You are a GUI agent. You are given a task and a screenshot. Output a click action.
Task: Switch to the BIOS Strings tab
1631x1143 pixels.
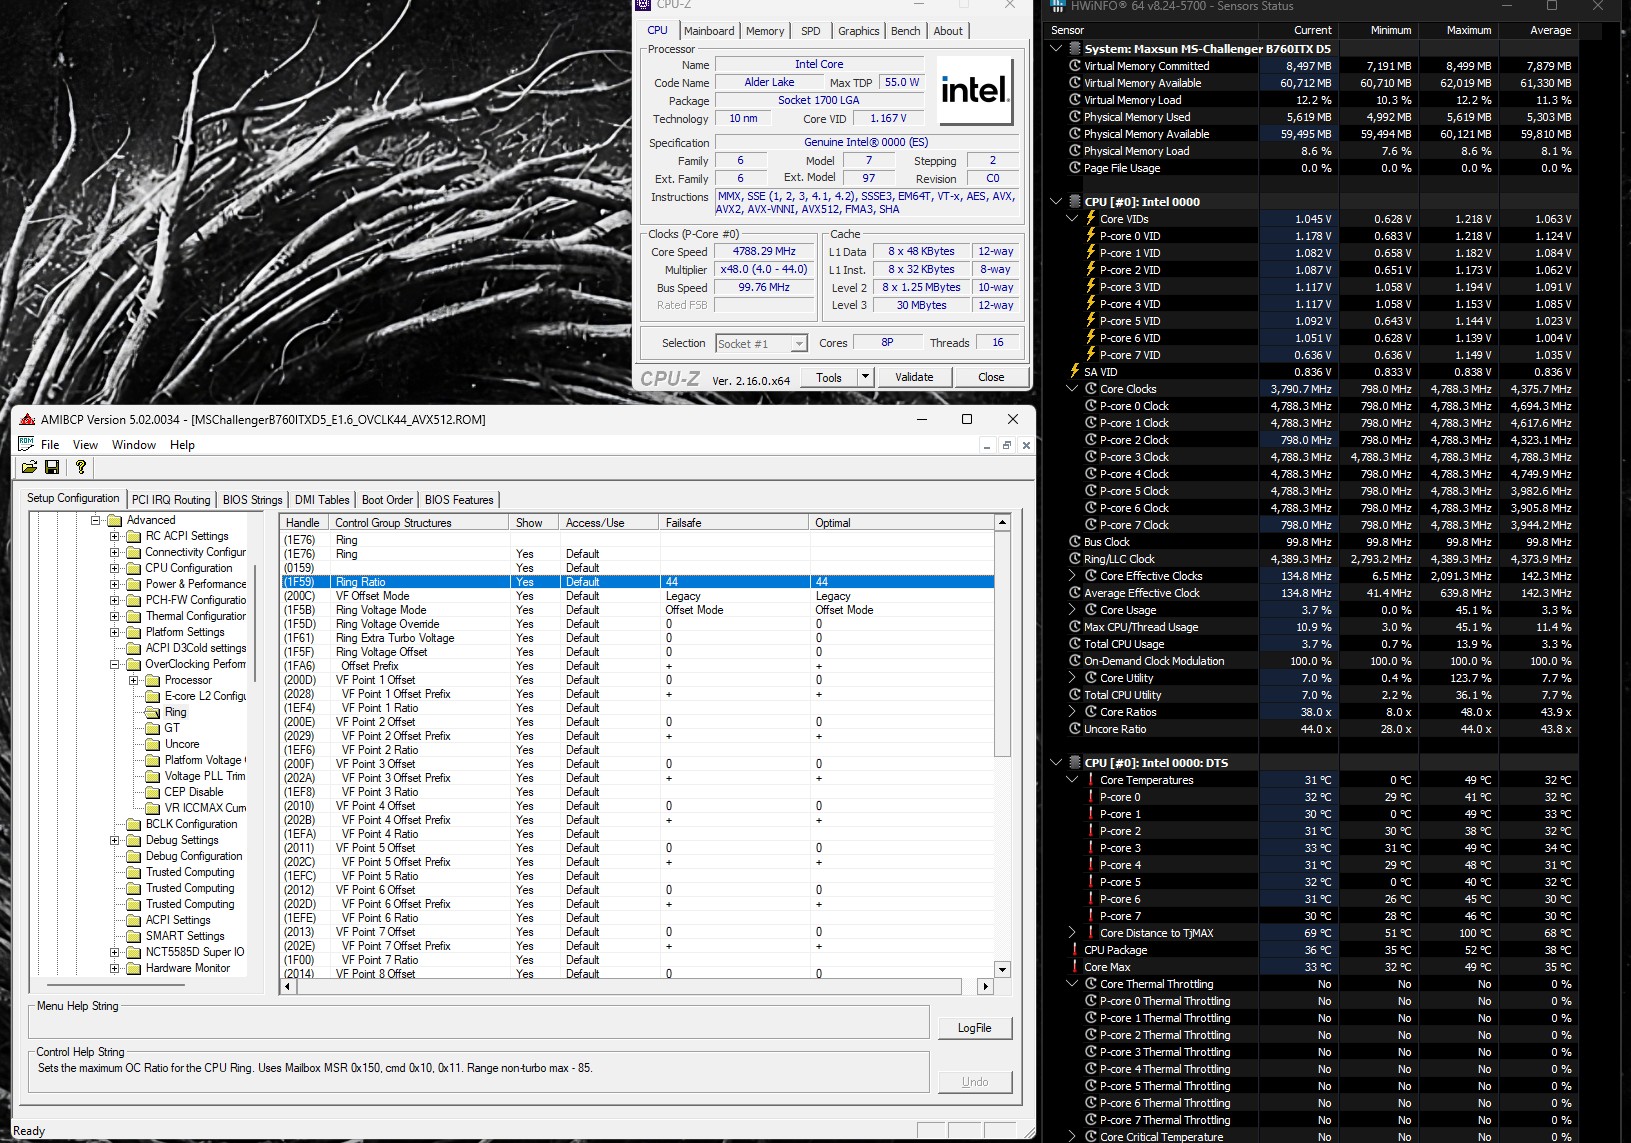click(252, 500)
